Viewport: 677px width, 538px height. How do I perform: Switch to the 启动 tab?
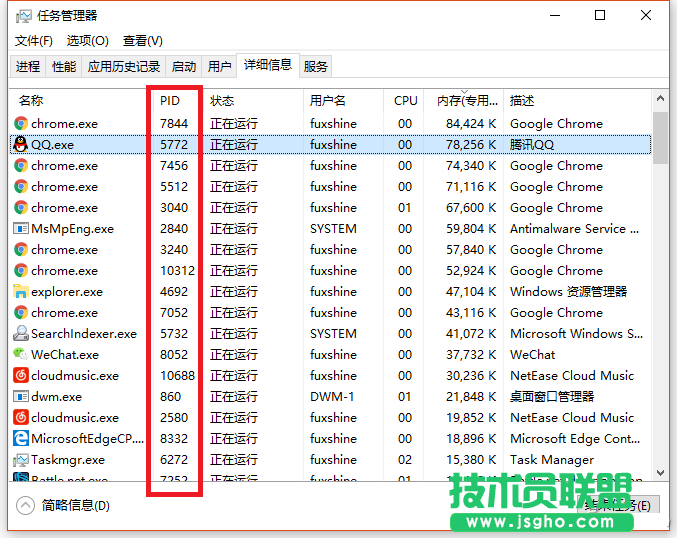tap(184, 66)
